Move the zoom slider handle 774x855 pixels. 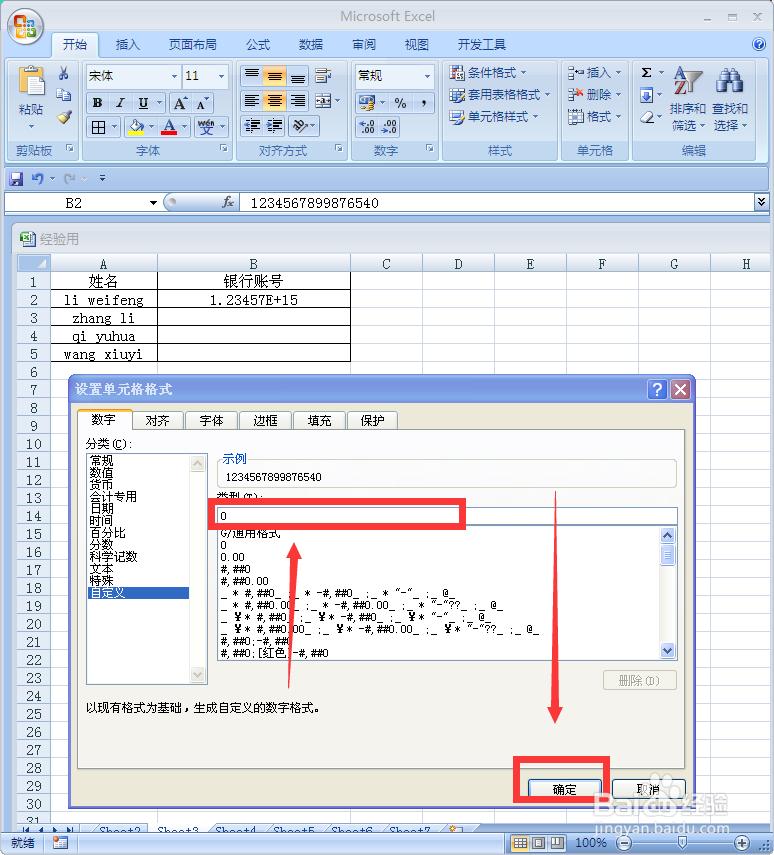pyautogui.click(x=682, y=843)
